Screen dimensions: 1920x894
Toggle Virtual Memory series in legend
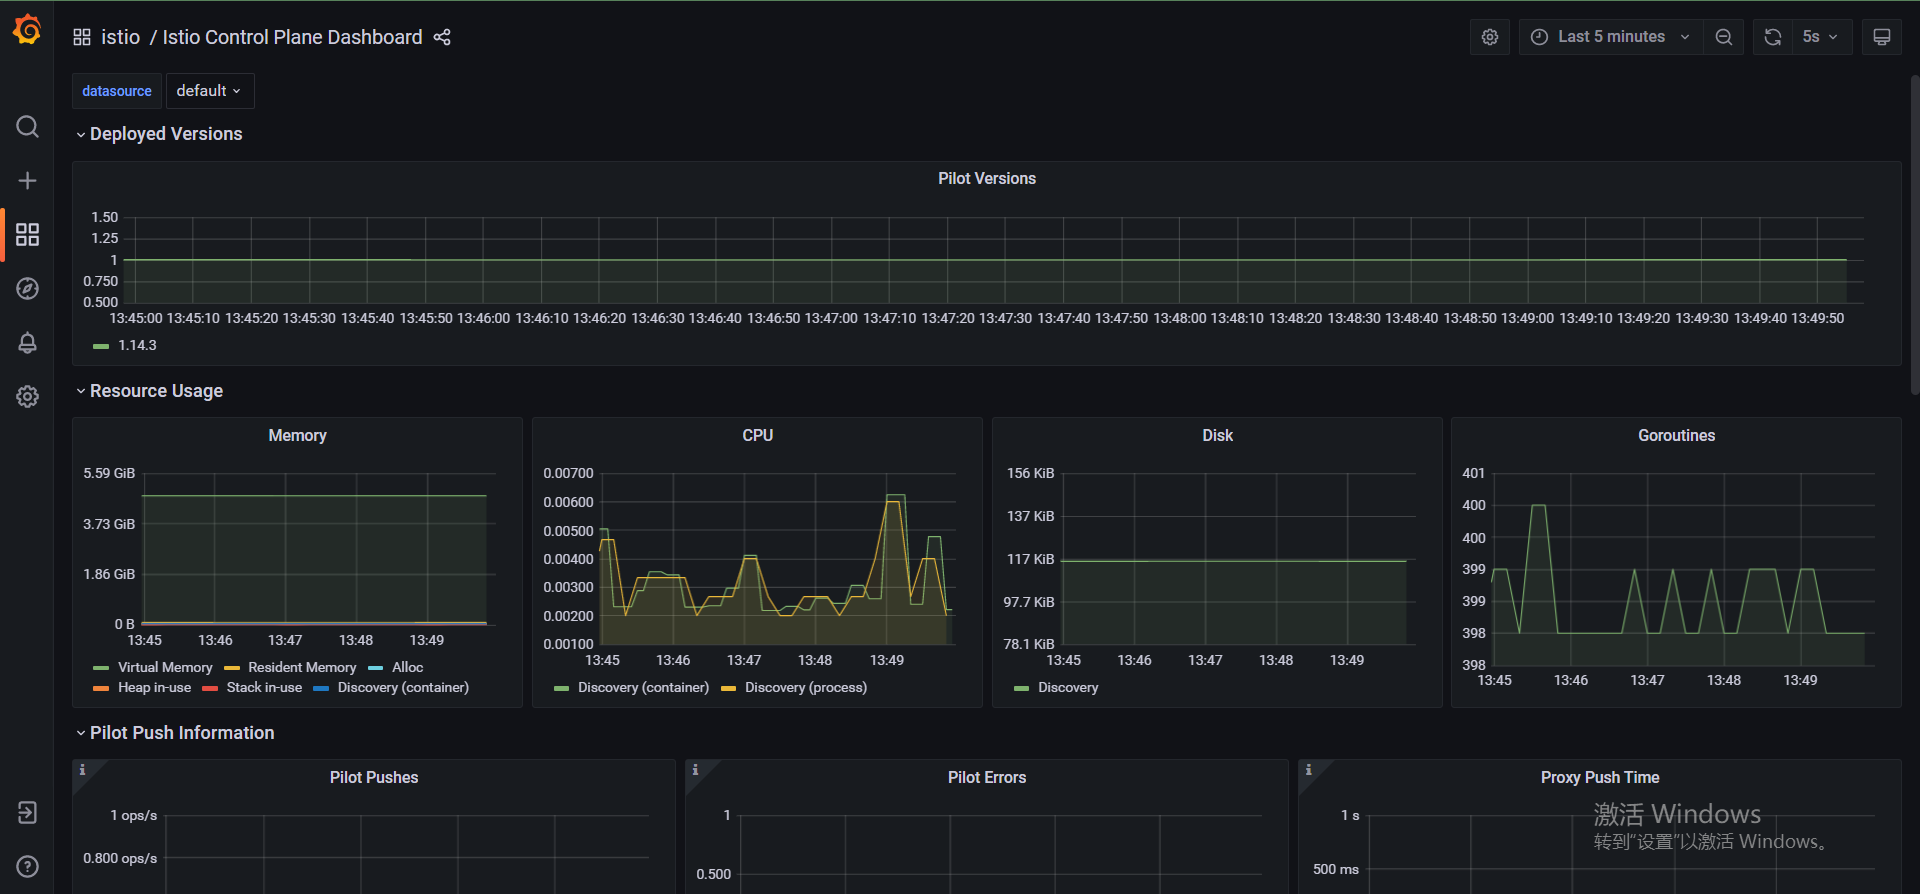point(165,668)
